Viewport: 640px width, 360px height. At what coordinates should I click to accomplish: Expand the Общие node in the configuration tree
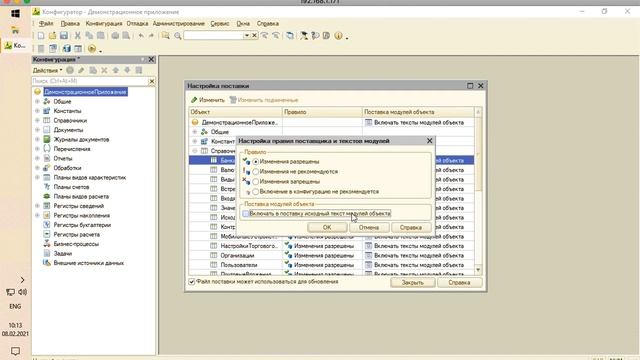click(x=37, y=101)
